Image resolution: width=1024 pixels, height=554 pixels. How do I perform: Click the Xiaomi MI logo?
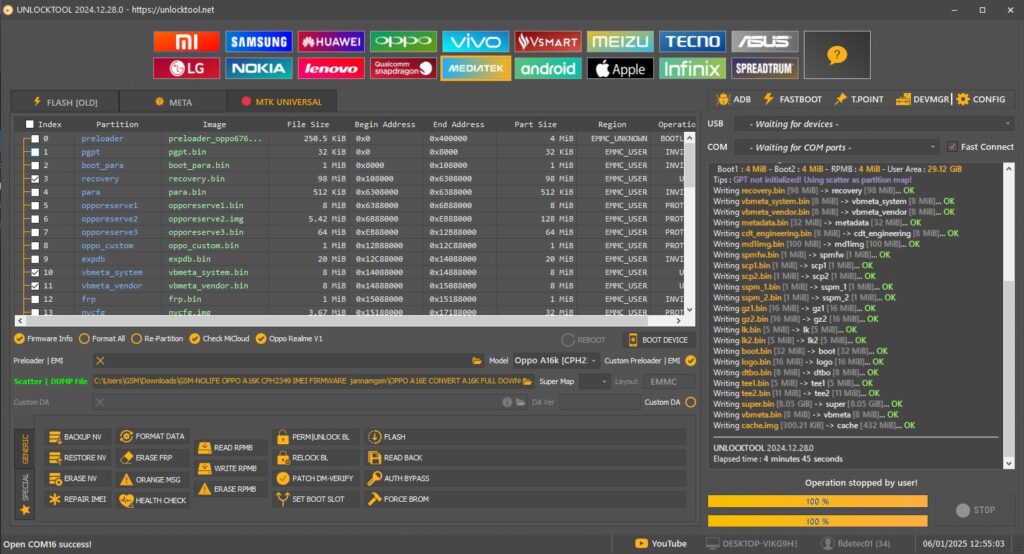click(186, 42)
